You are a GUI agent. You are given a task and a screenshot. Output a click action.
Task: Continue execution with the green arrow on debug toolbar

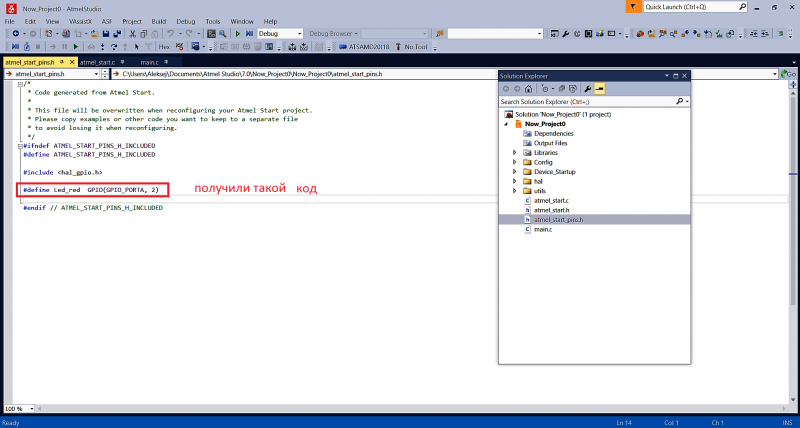click(x=76, y=47)
